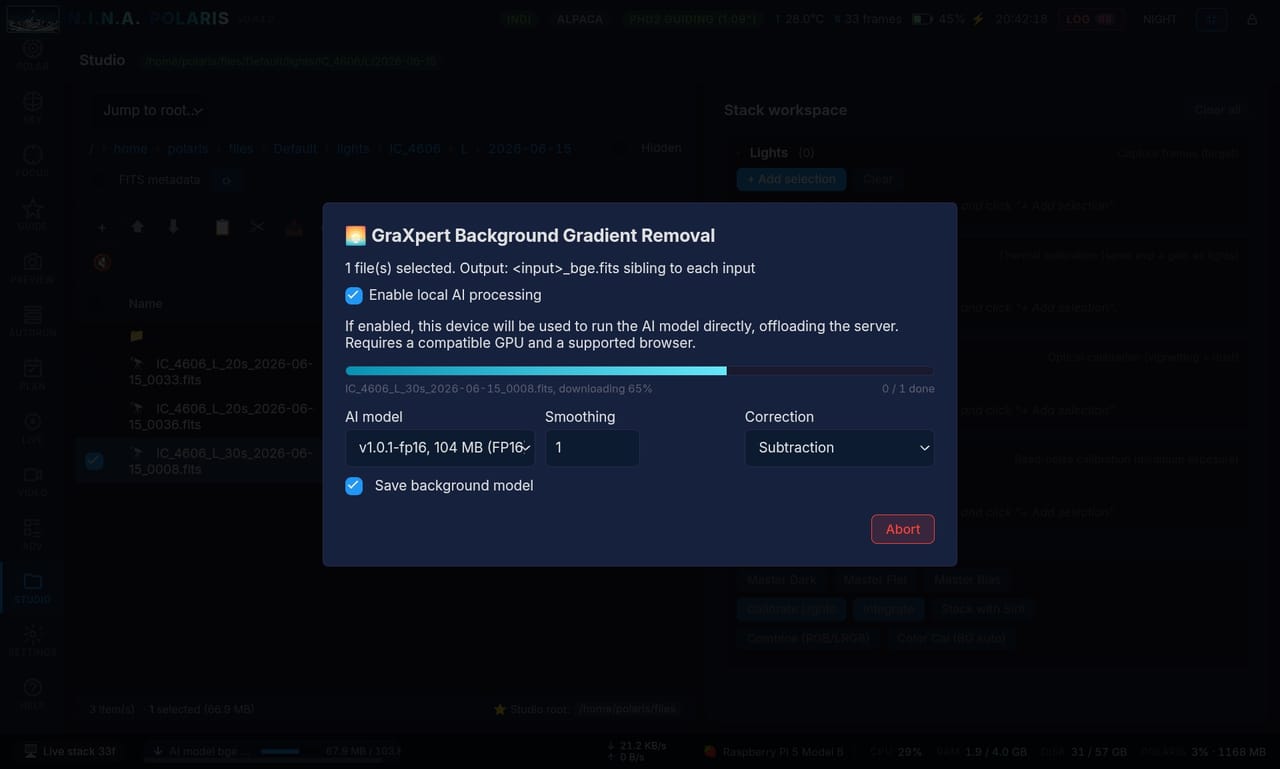
Task: Click the Master Dark button
Action: pyautogui.click(x=782, y=580)
